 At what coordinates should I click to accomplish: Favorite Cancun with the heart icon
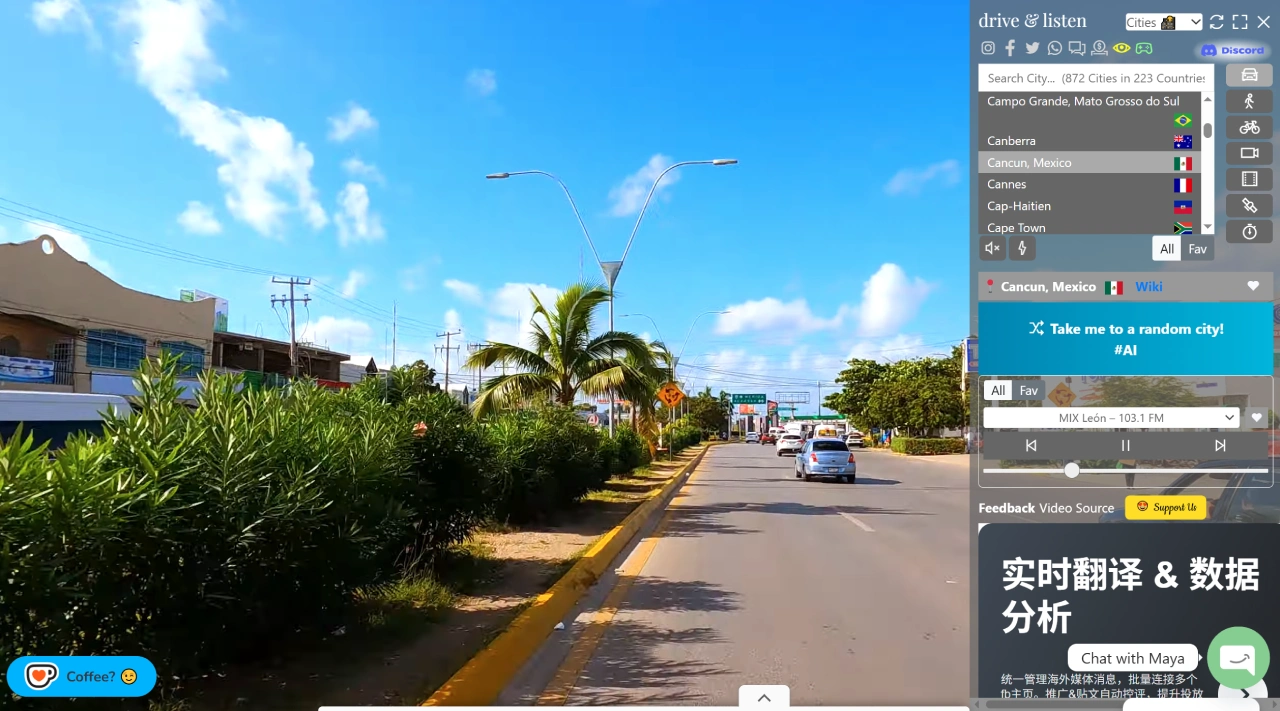(x=1253, y=287)
